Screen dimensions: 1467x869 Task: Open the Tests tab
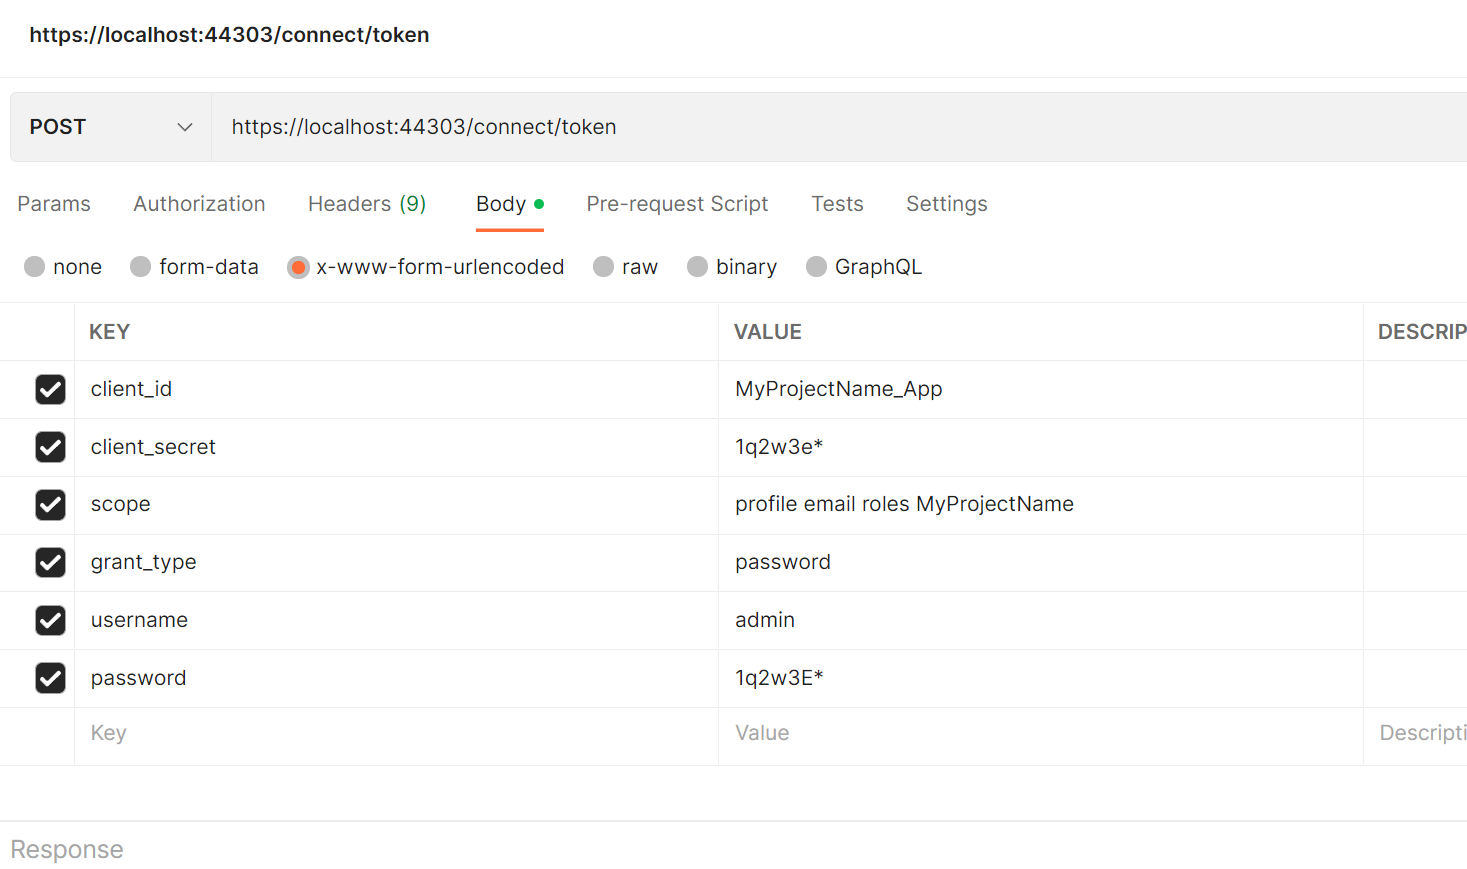(837, 204)
